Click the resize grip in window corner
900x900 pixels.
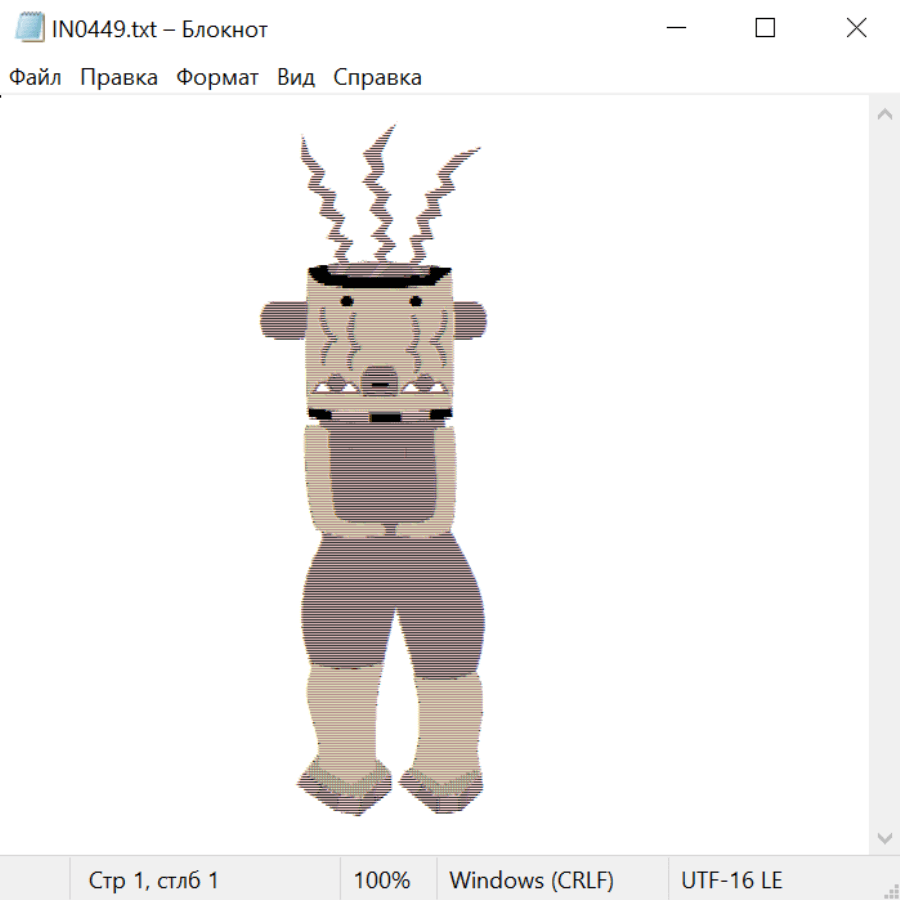pyautogui.click(x=890, y=890)
